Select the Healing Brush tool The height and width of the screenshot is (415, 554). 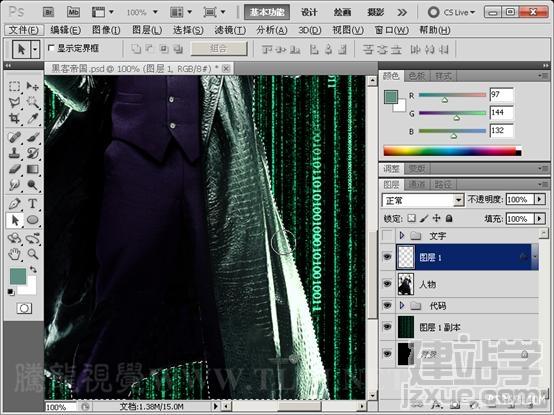[x=14, y=137]
